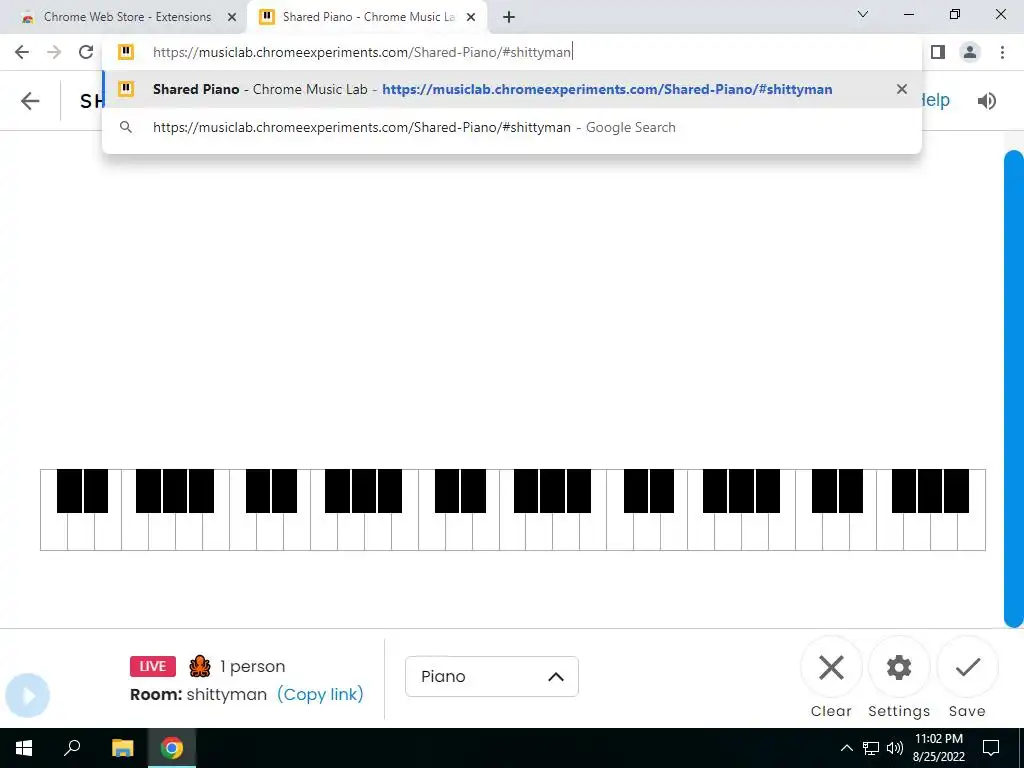This screenshot has width=1024, height=768.
Task: Open File Explorer from the taskbar
Action: pyautogui.click(x=122, y=748)
